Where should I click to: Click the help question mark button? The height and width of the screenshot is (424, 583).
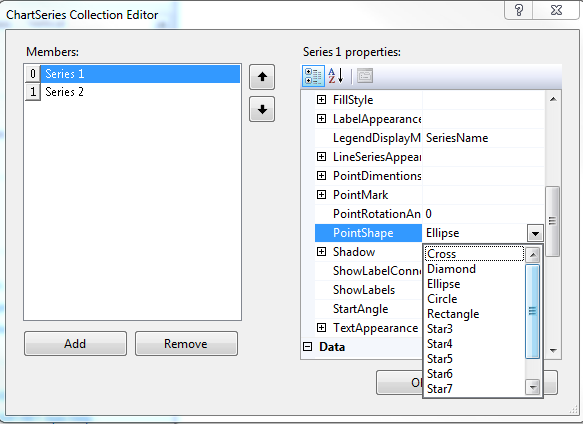pyautogui.click(x=519, y=10)
